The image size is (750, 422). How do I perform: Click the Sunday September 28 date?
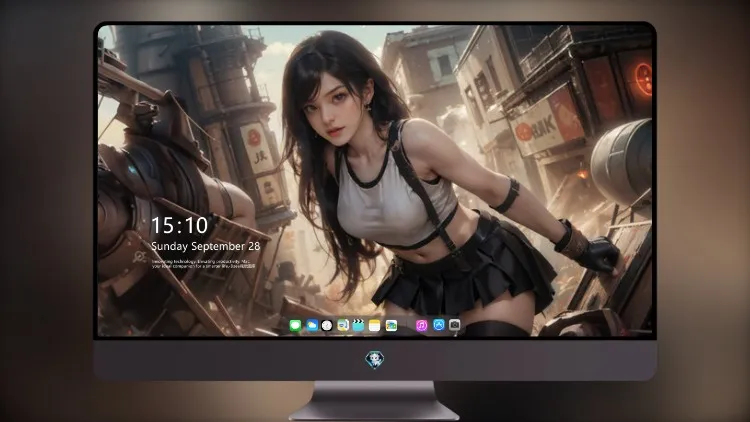(x=206, y=246)
